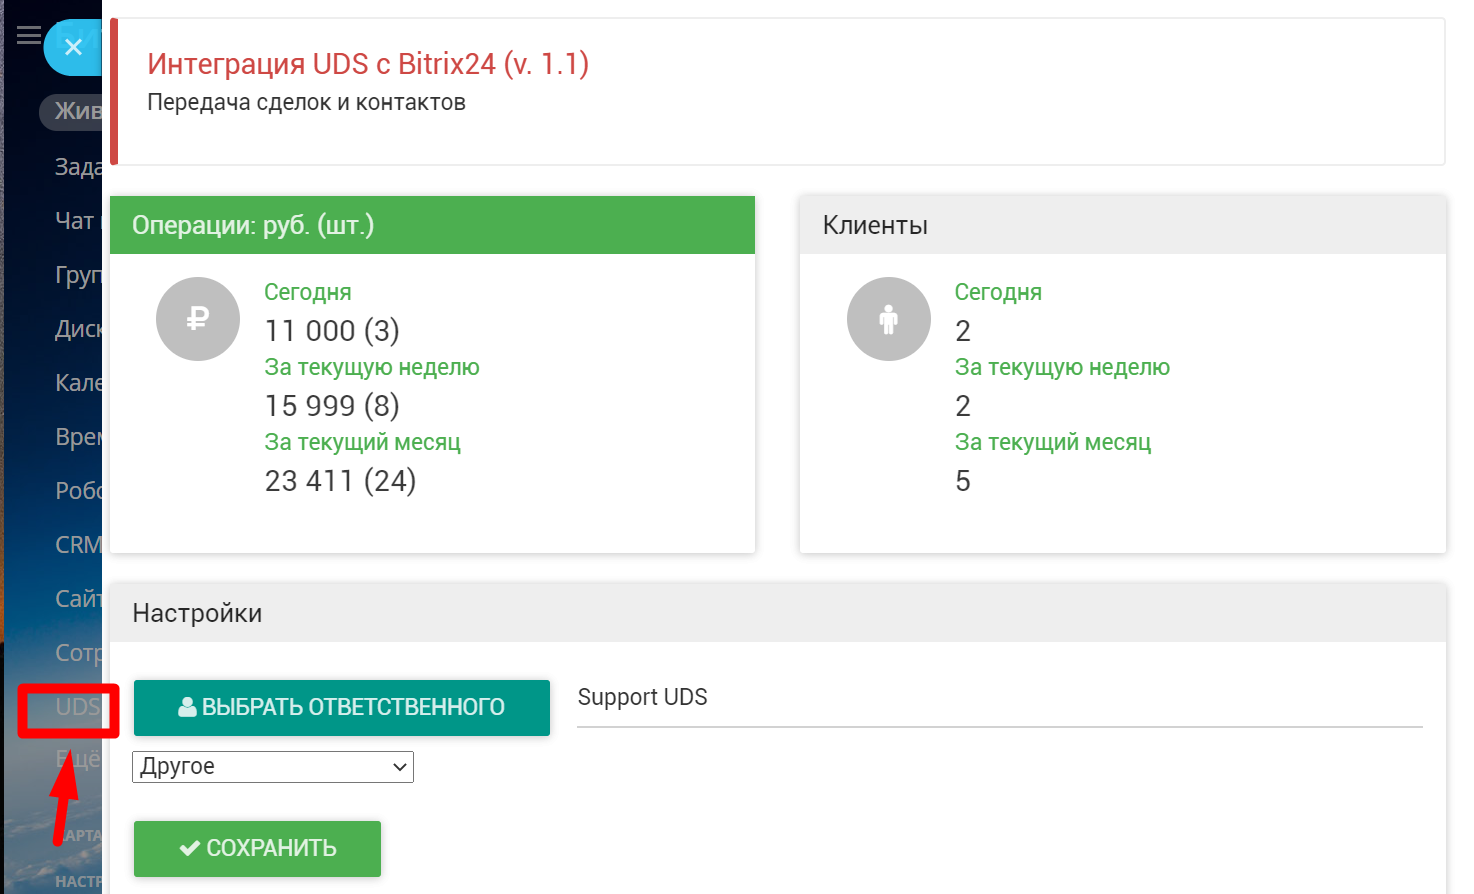Open the "Чат" sidebar item
1474x894 pixels.
click(75, 221)
